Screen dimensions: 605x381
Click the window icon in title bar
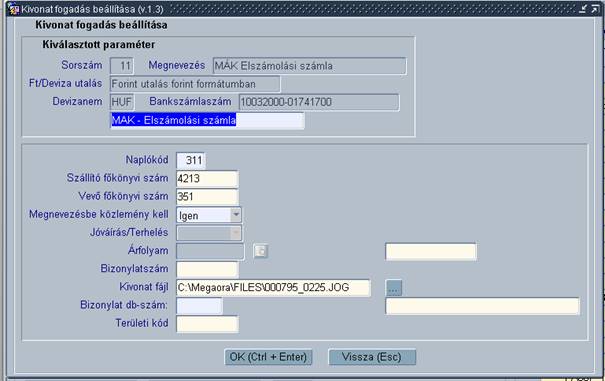(x=14, y=9)
